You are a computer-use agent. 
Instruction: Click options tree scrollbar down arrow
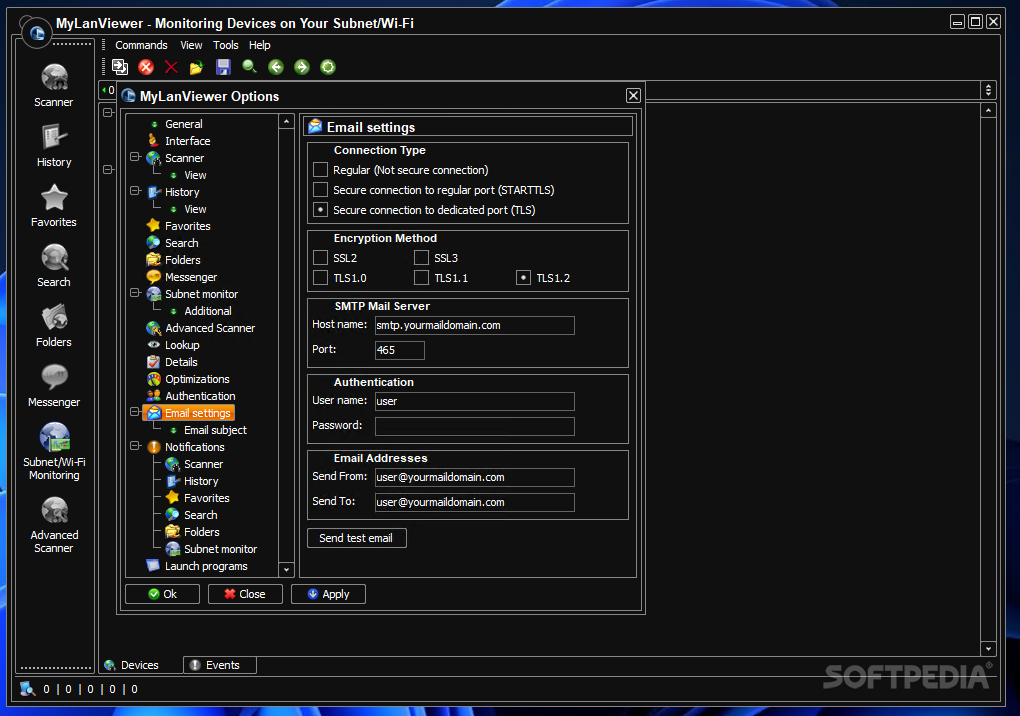286,570
